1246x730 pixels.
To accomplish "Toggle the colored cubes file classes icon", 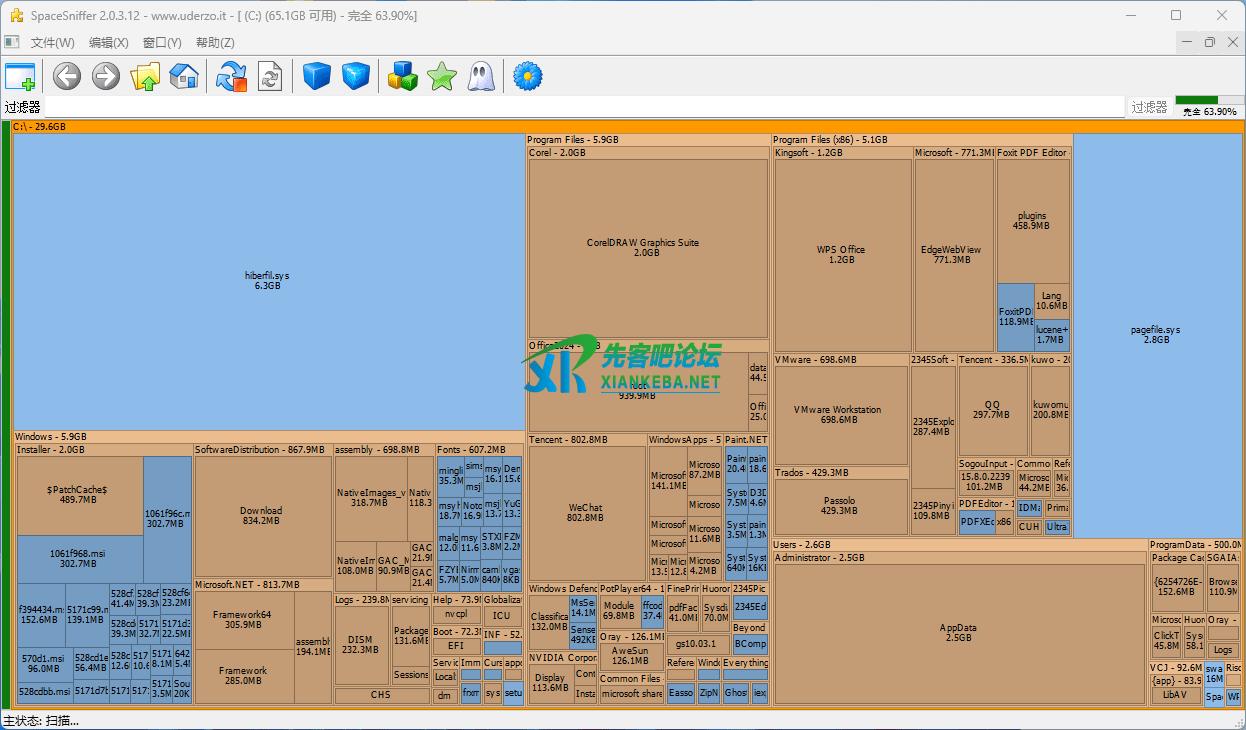I will coord(402,76).
